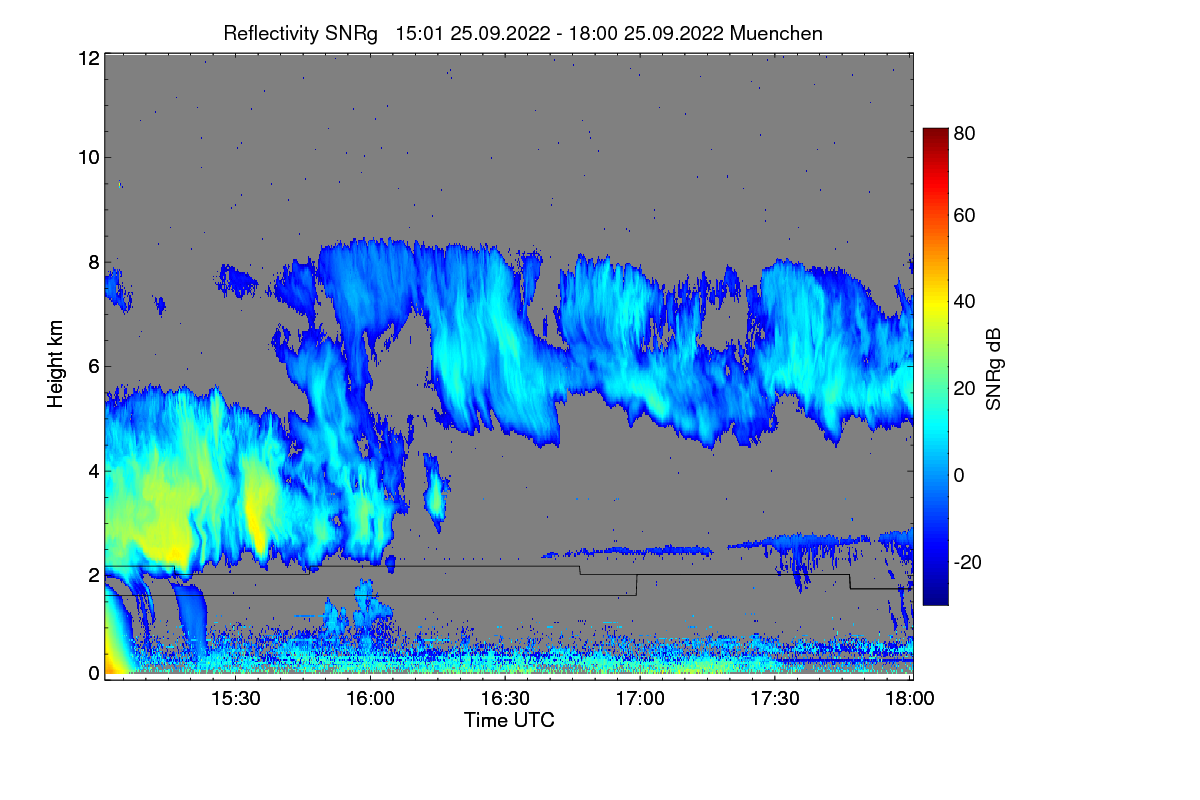Click the 17:00 time axis label
1200x800 pixels.
[641, 699]
